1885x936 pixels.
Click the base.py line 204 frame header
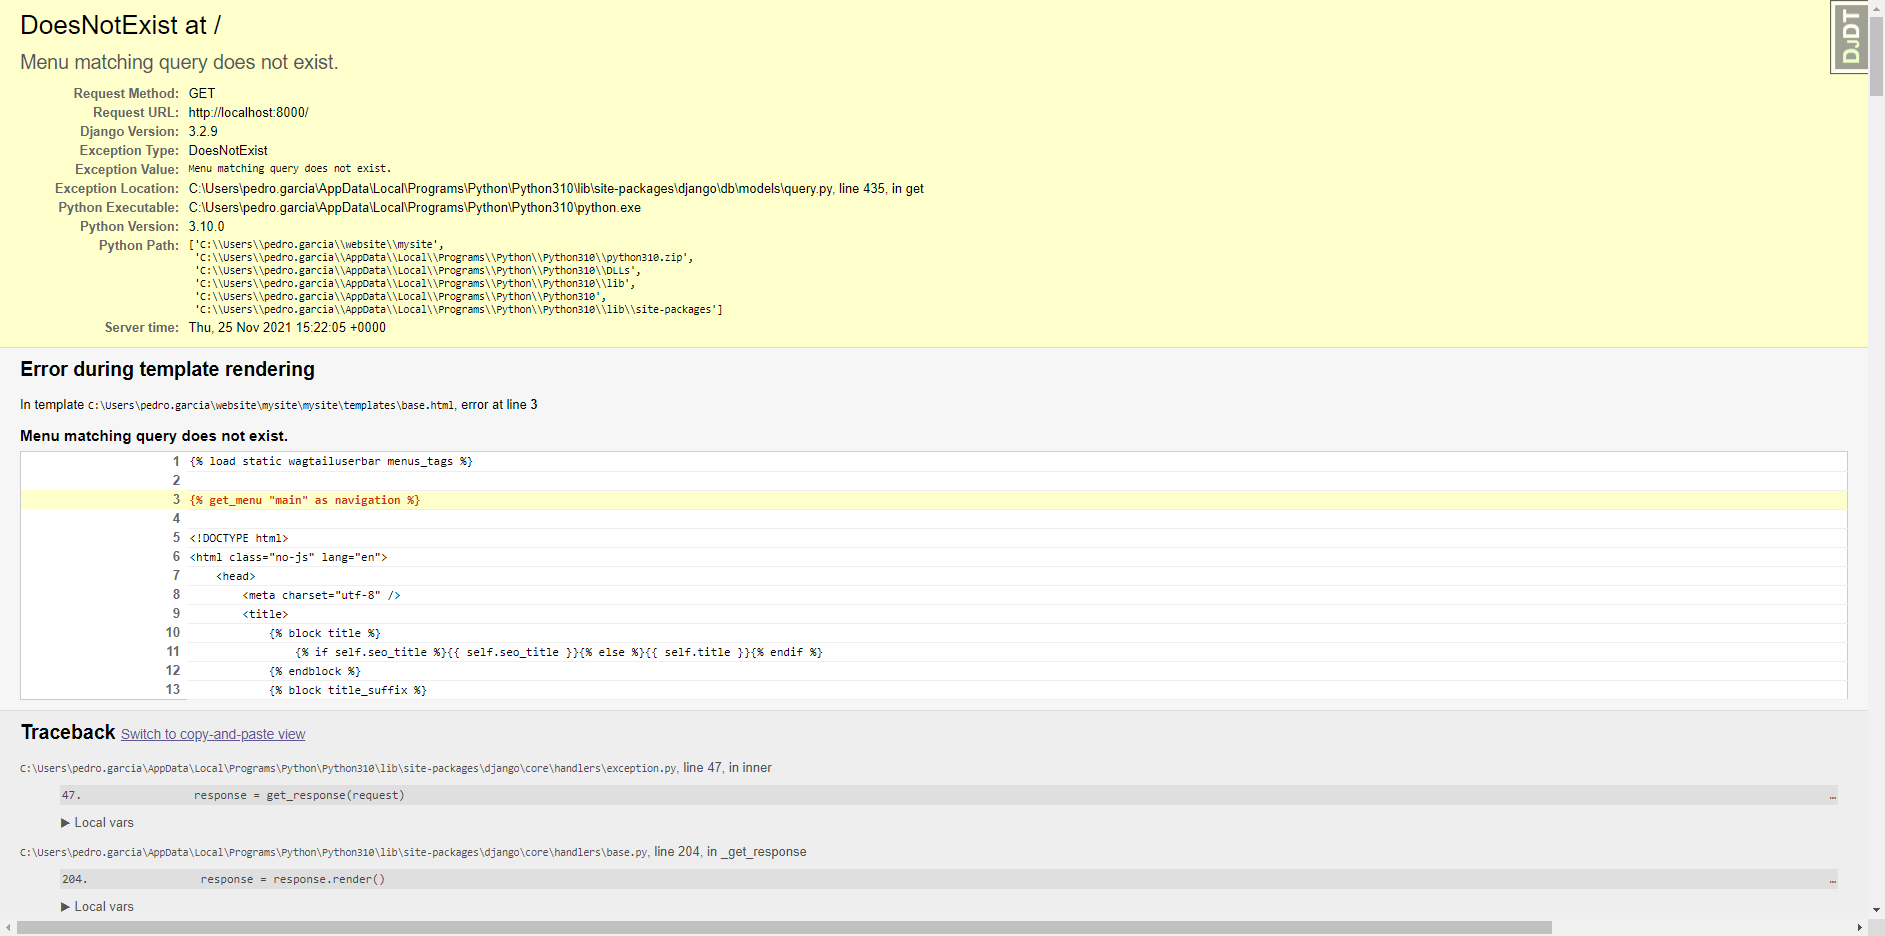tap(410, 852)
